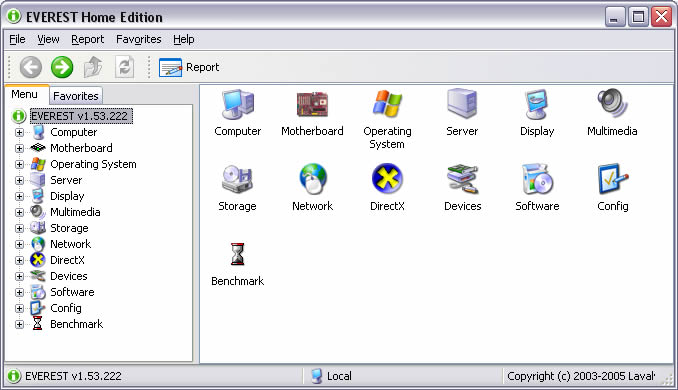Viewport: 678px width, 390px height.
Task: Click the Copyright text in status bar
Action: [x=581, y=376]
